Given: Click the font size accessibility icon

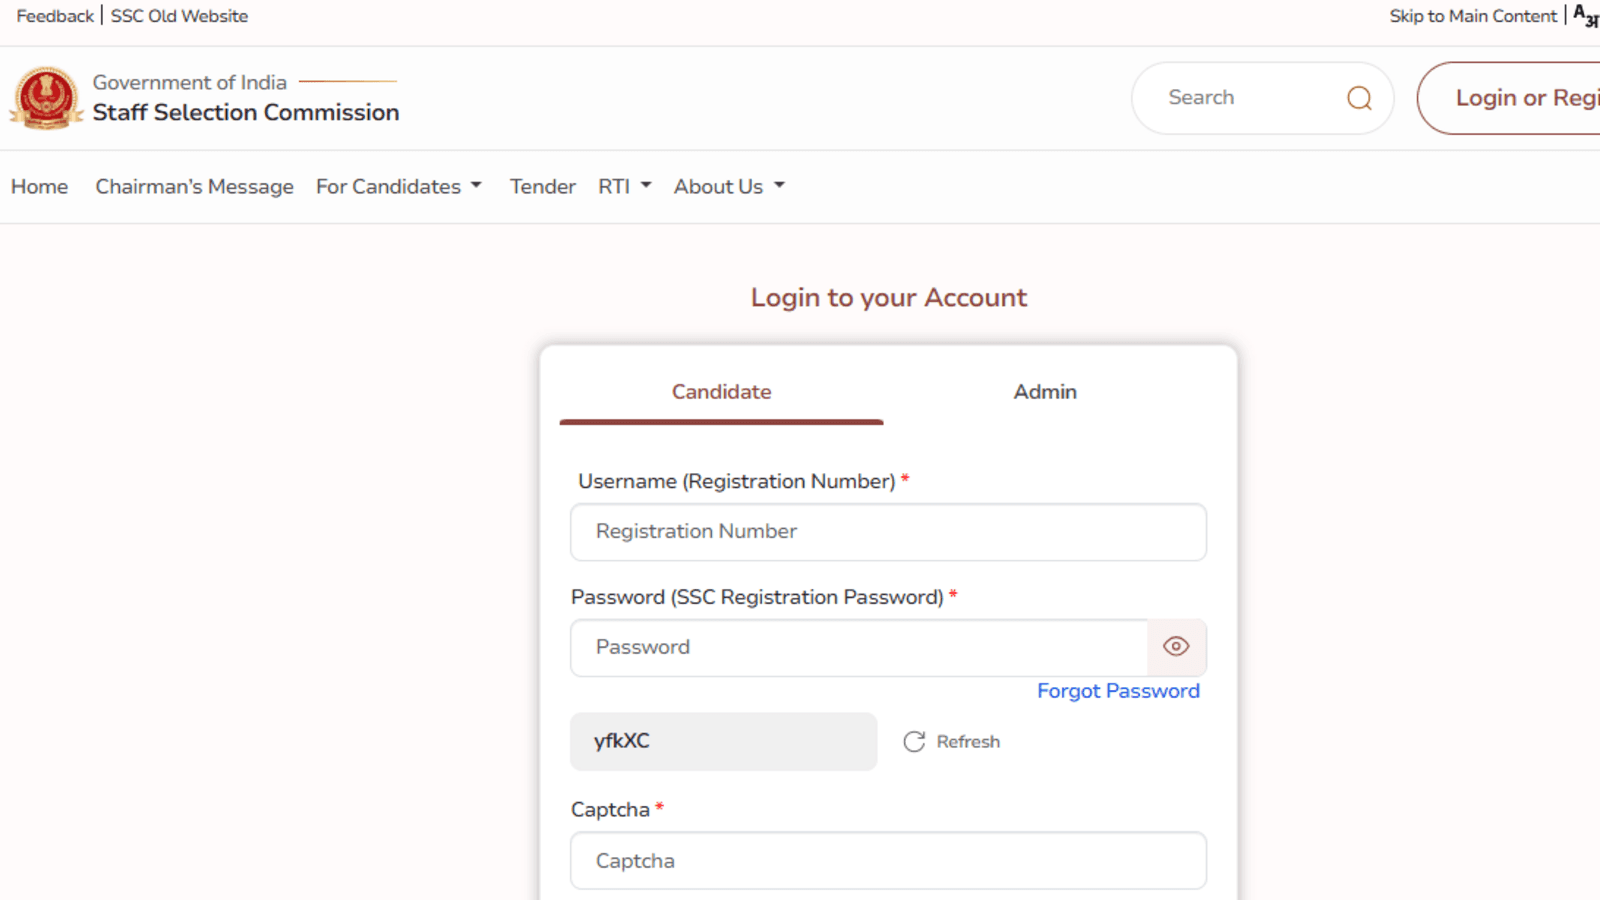Looking at the screenshot, I should (x=1585, y=16).
